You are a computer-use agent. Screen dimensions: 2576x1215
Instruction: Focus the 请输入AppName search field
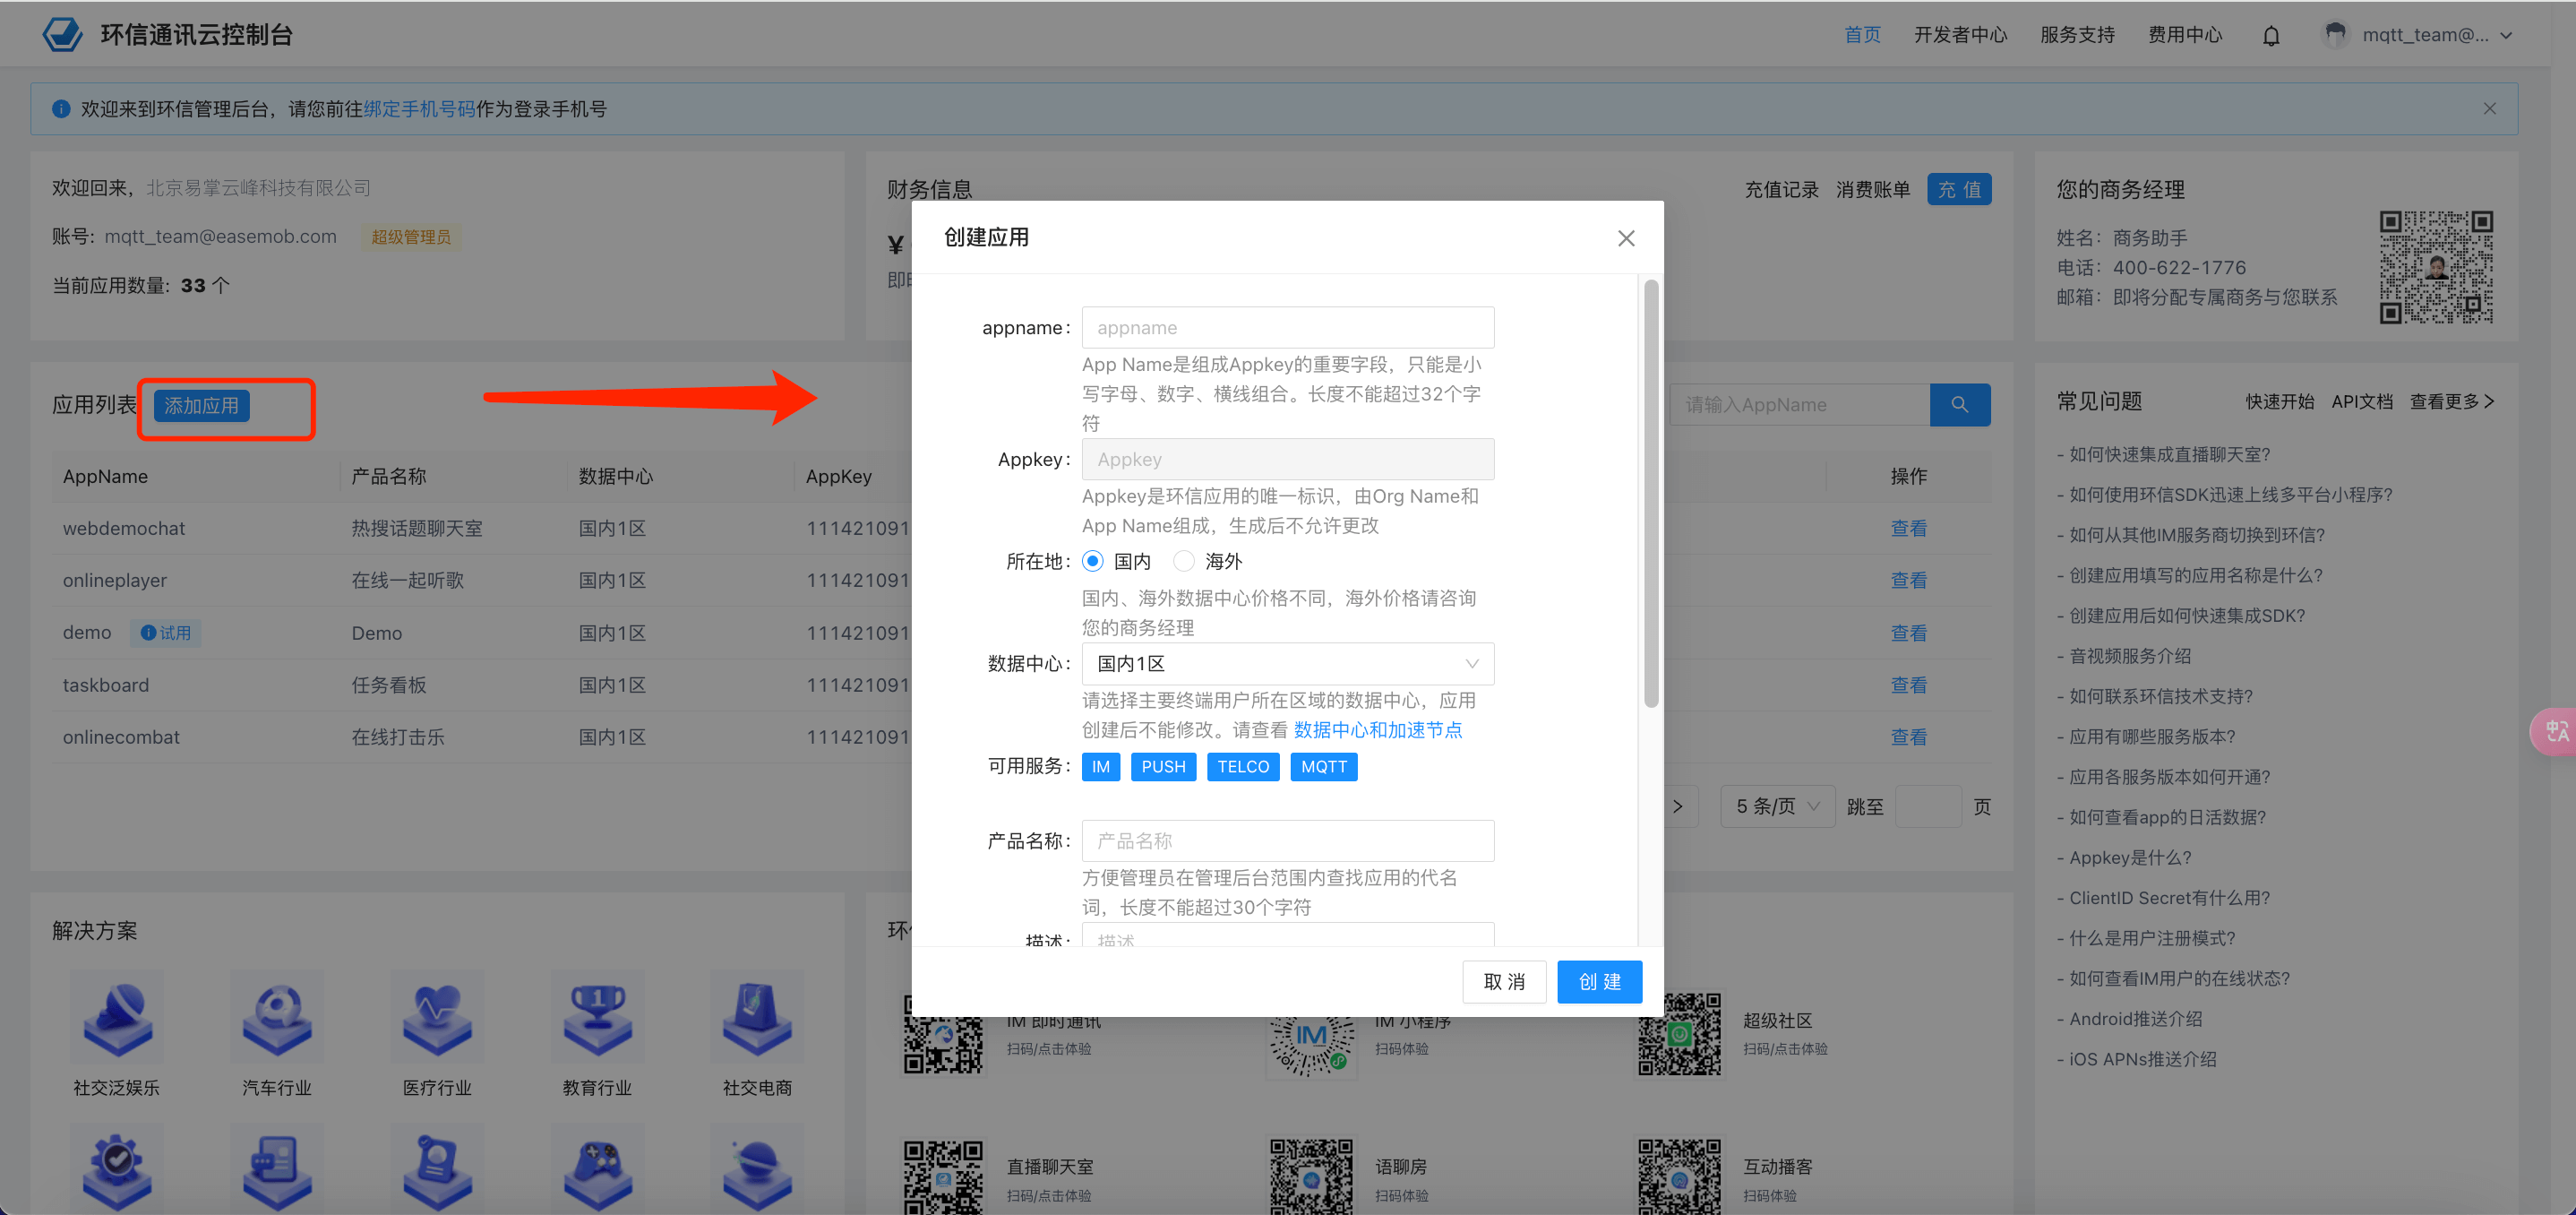click(1800, 405)
